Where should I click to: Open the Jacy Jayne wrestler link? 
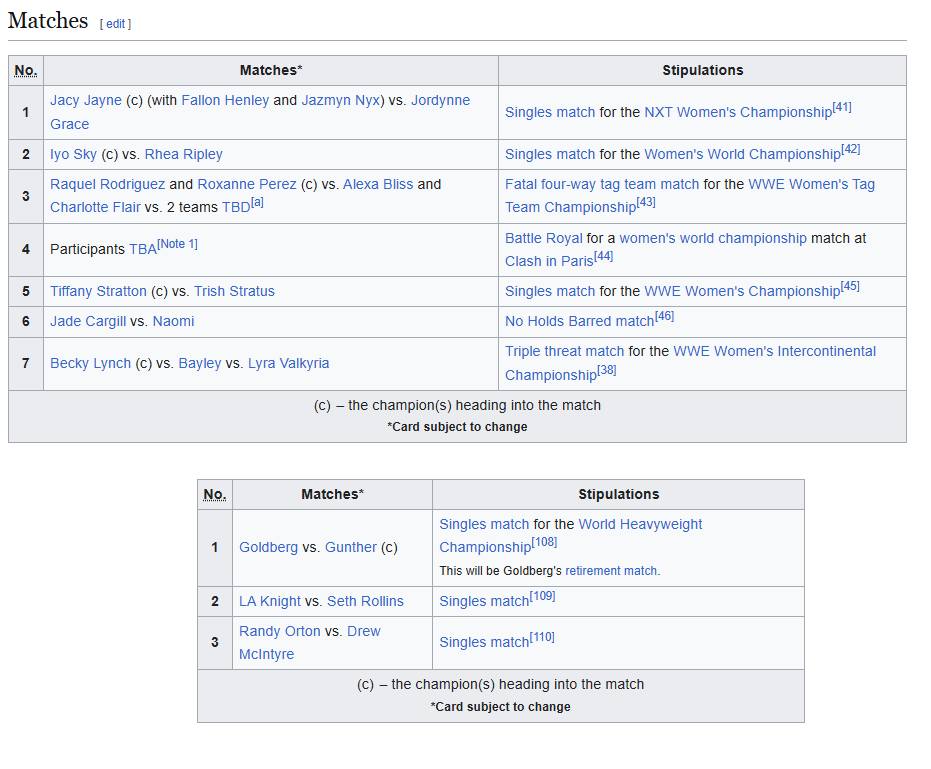tap(86, 100)
